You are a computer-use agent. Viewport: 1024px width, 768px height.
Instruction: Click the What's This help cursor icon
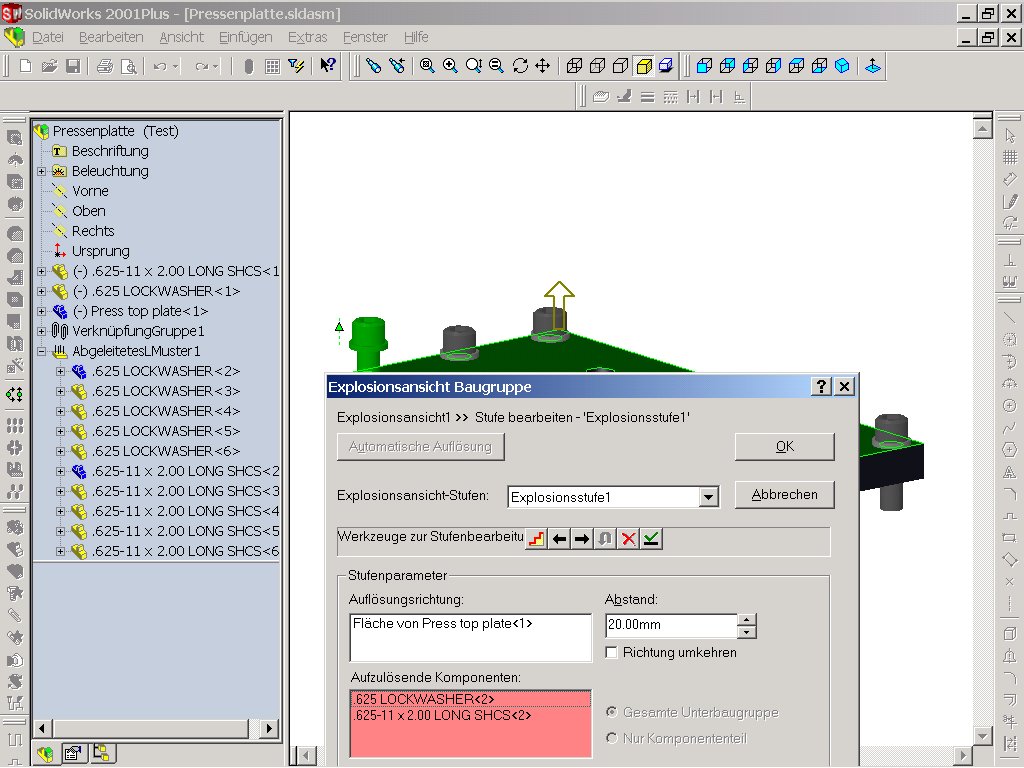327,65
